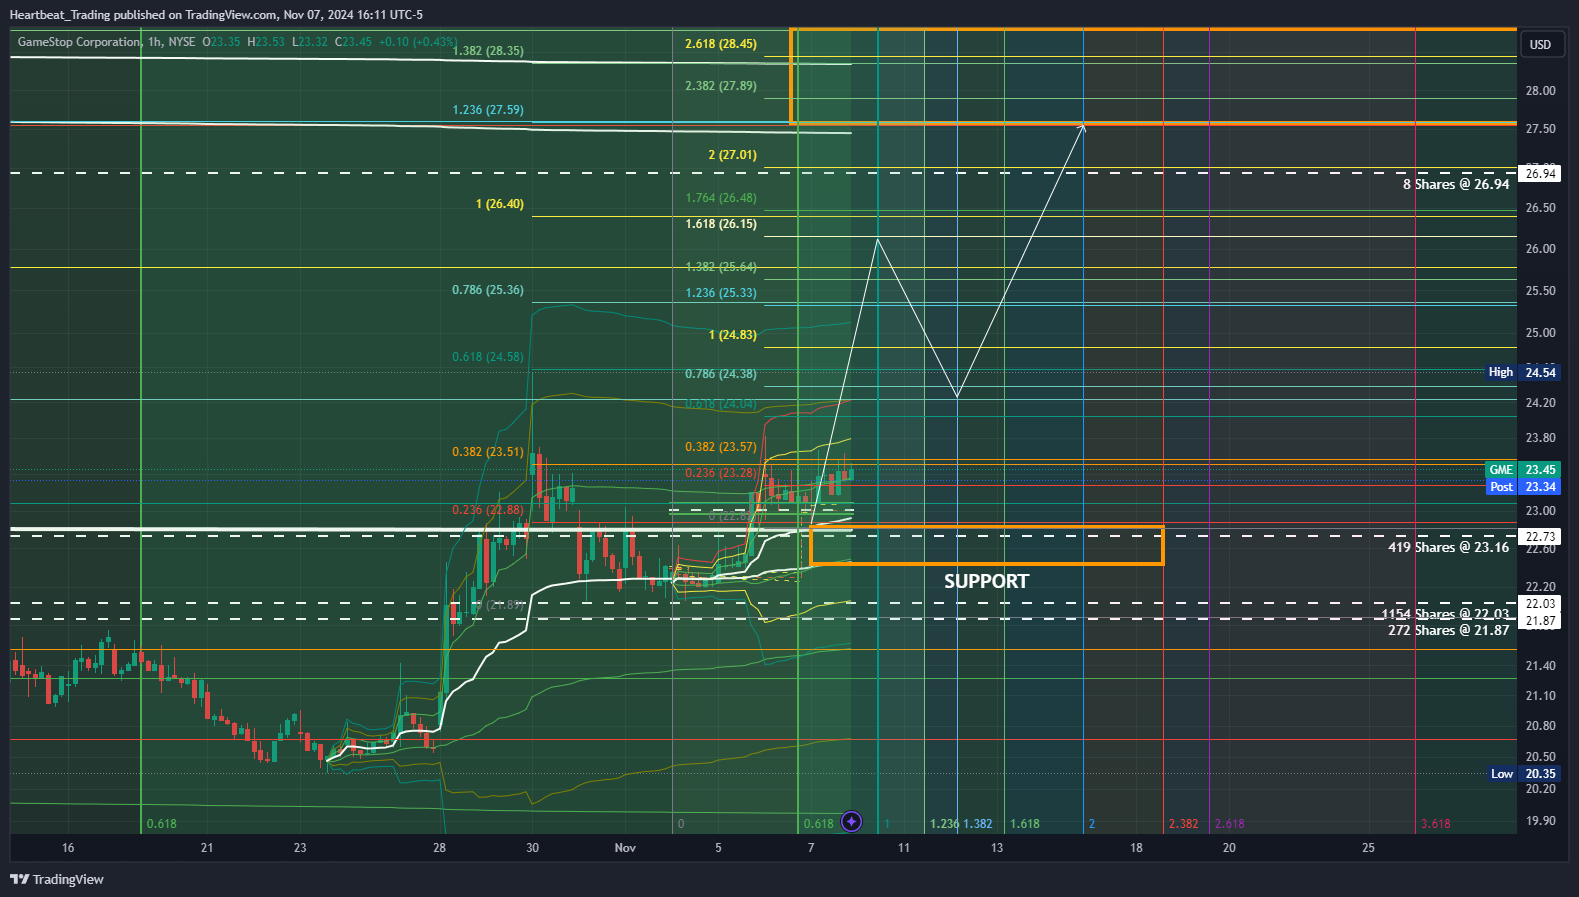Click the 26.94 price axis tag

pyautogui.click(x=1540, y=174)
